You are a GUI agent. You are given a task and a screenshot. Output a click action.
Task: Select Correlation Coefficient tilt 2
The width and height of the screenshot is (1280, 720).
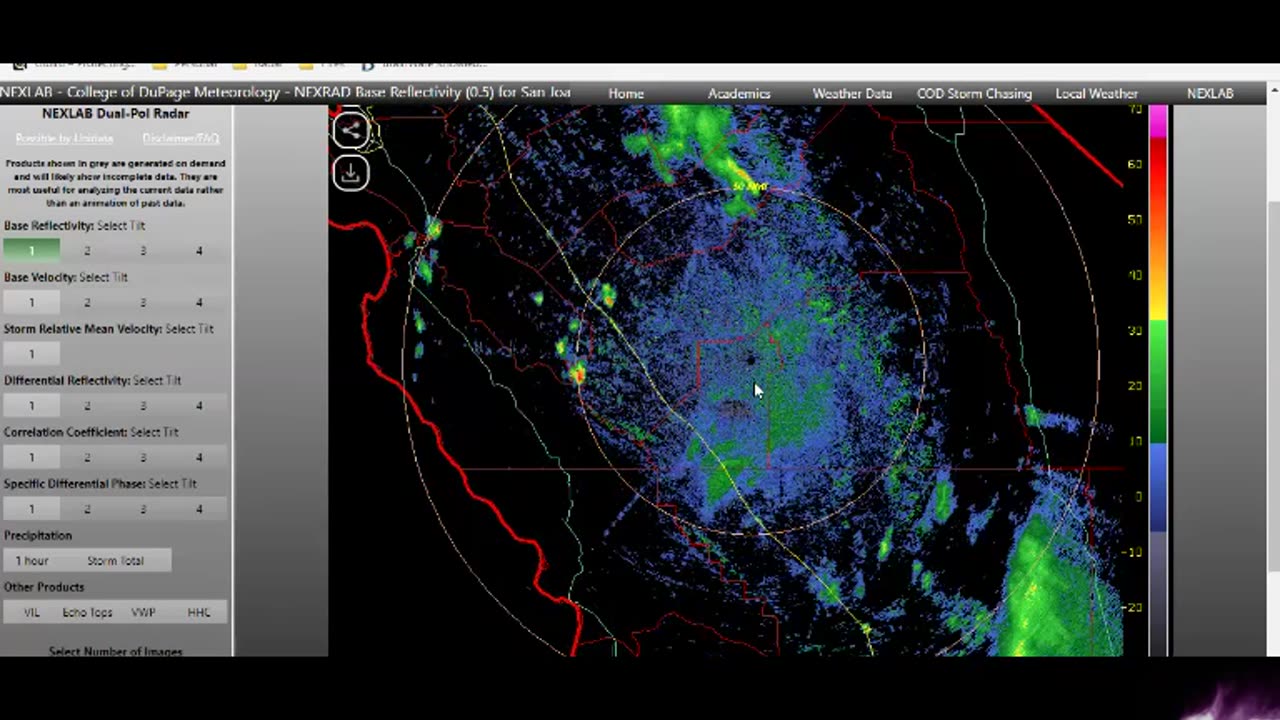(87, 457)
